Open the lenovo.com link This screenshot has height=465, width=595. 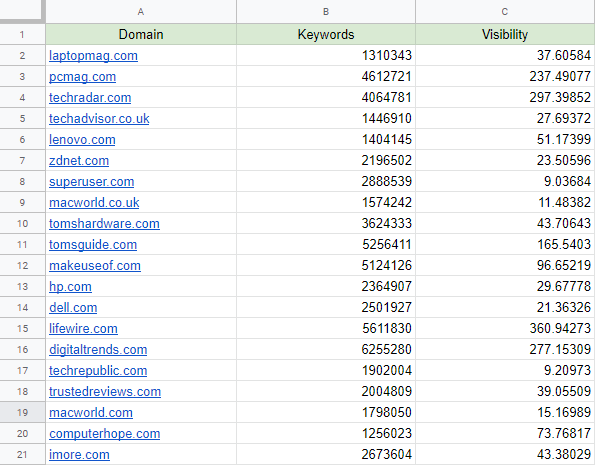click(82, 140)
